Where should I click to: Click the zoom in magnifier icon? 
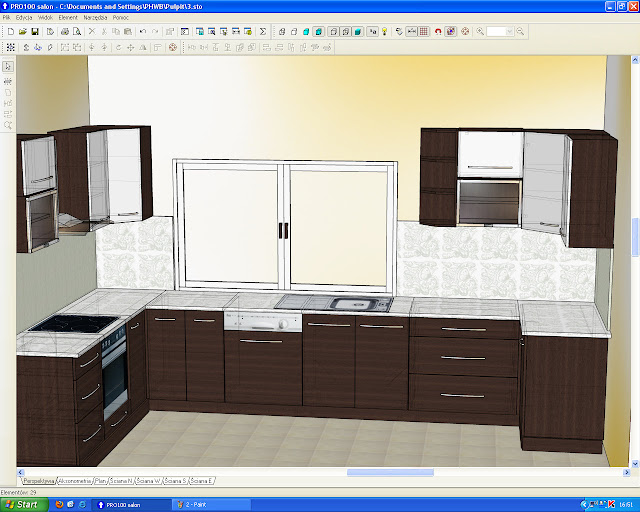click(x=480, y=31)
